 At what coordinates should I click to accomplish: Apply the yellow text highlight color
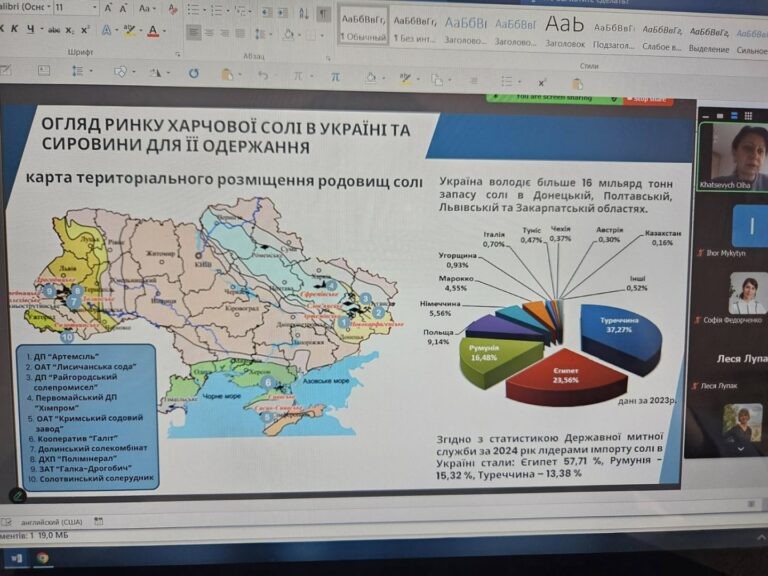pyautogui.click(x=128, y=30)
